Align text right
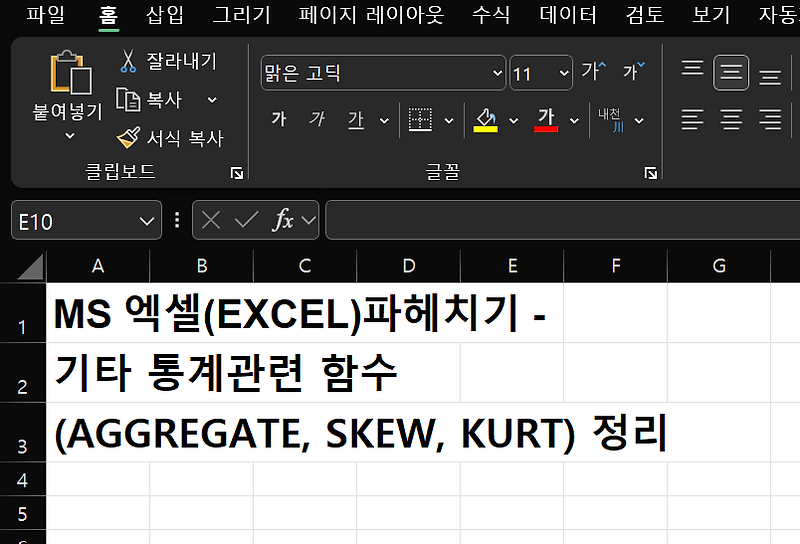 770,119
